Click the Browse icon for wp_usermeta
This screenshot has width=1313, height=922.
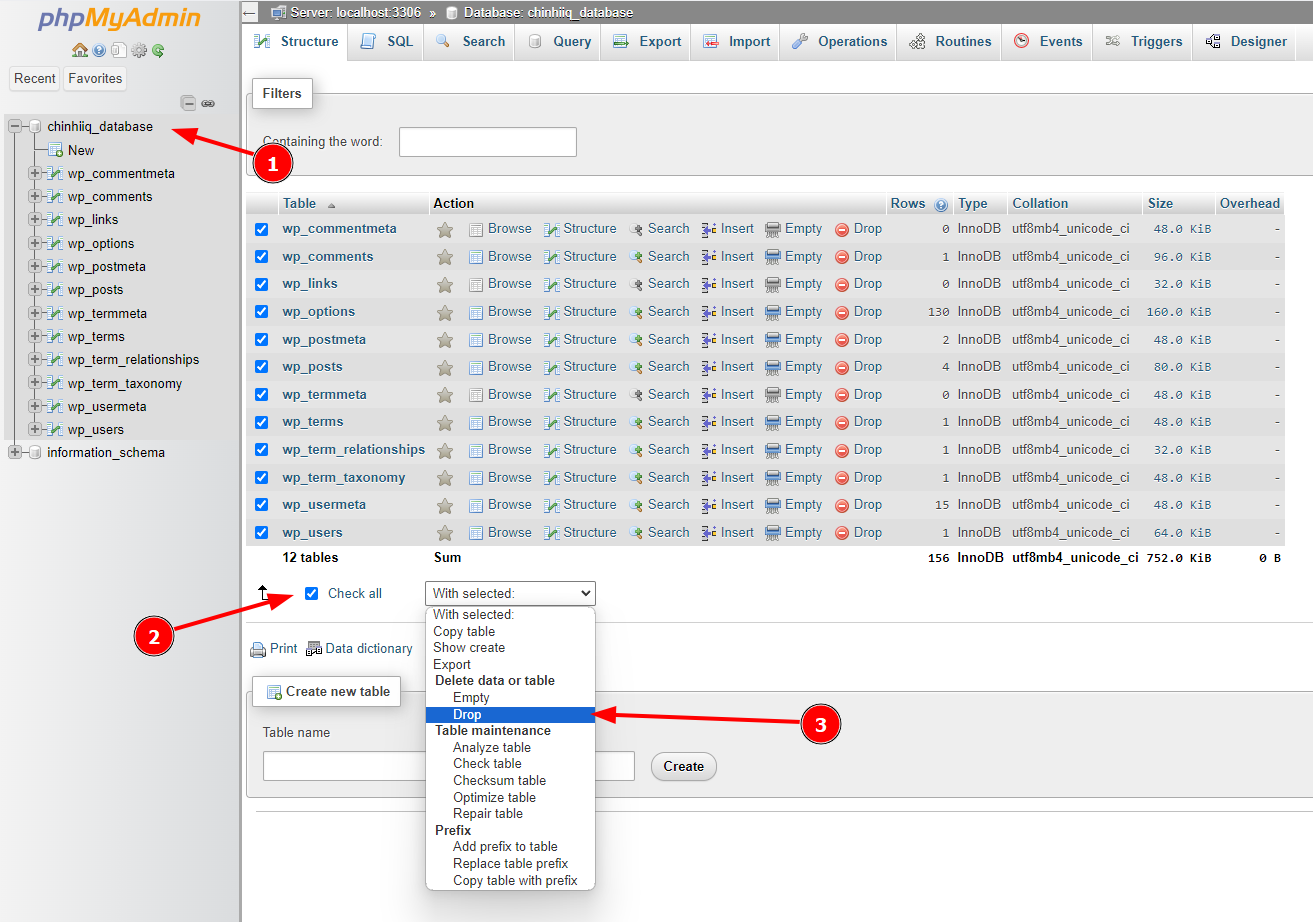(476, 505)
